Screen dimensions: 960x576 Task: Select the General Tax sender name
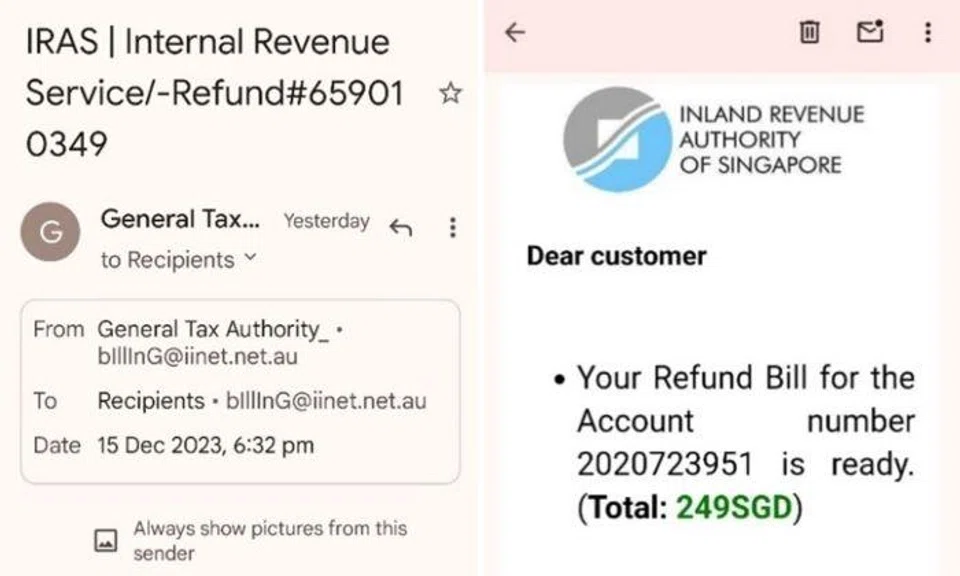pyautogui.click(x=180, y=219)
